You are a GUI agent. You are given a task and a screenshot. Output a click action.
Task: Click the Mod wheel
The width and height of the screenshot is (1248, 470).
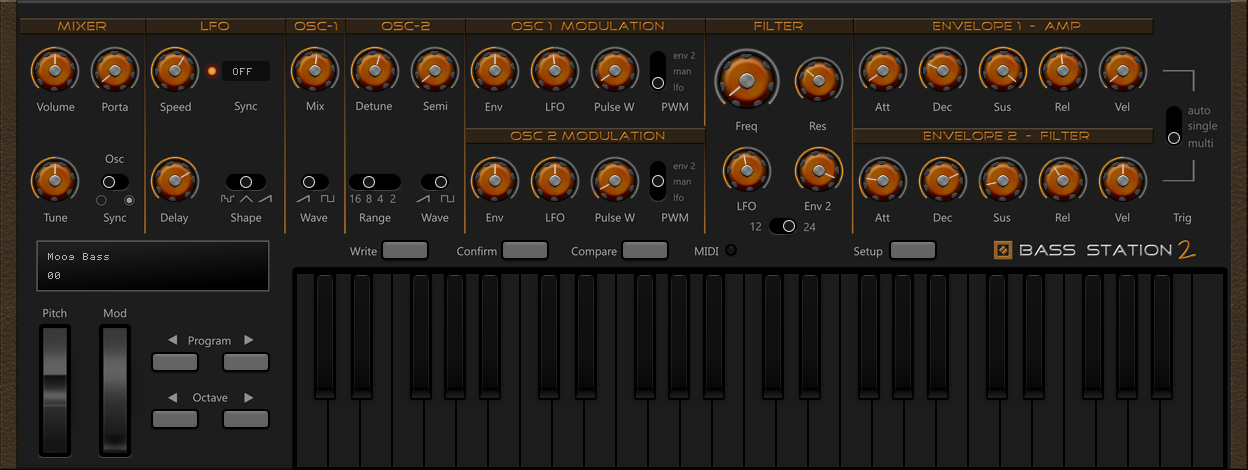[115, 390]
